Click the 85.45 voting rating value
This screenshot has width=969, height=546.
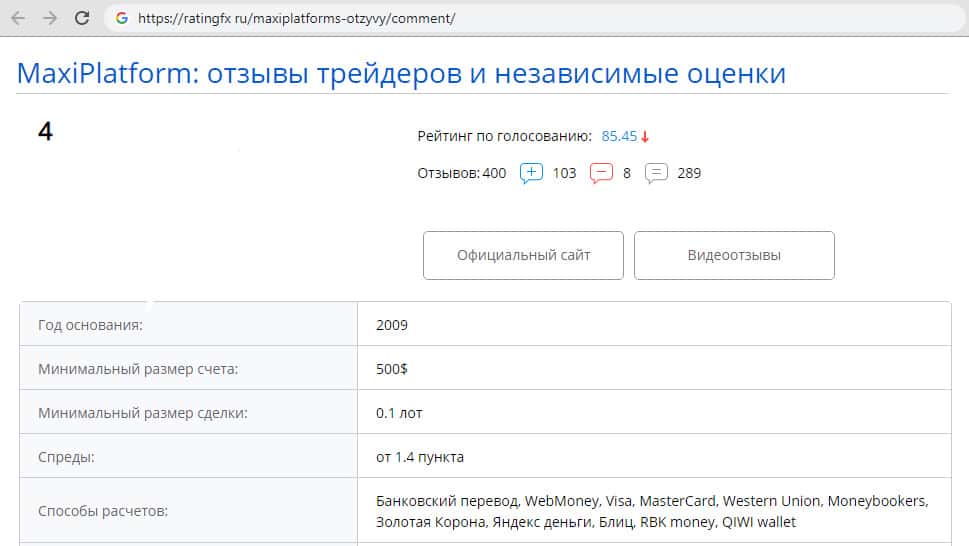619,136
